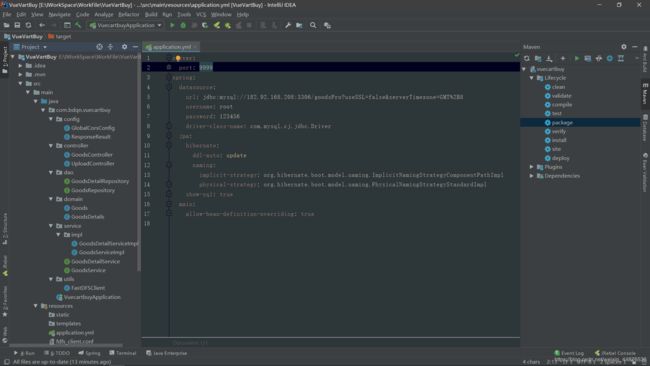Image resolution: width=650 pixels, height=366 pixels.
Task: Open the Build menu
Action: click(x=151, y=15)
